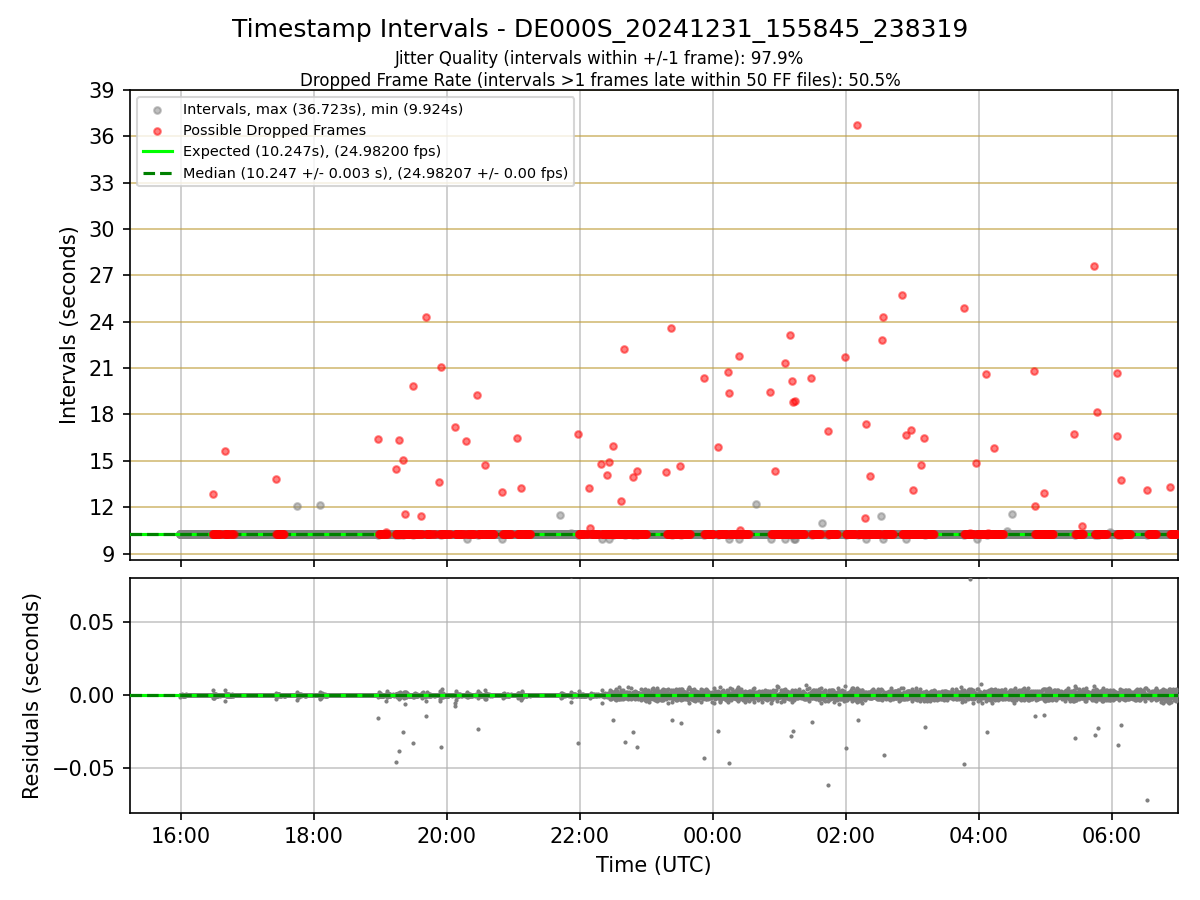Click the x-axis tick label '02:00'
The height and width of the screenshot is (900, 1200).
coord(846,835)
